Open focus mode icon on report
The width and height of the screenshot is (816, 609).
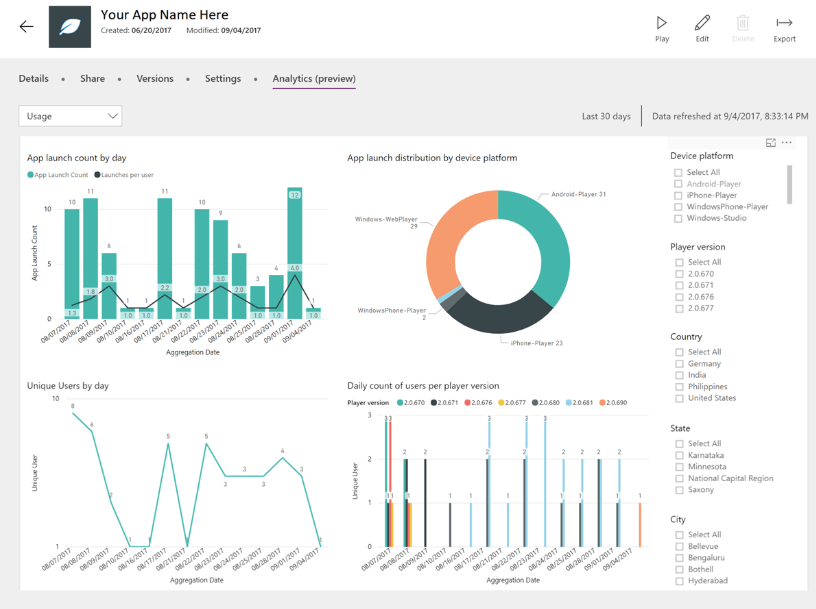pos(771,143)
